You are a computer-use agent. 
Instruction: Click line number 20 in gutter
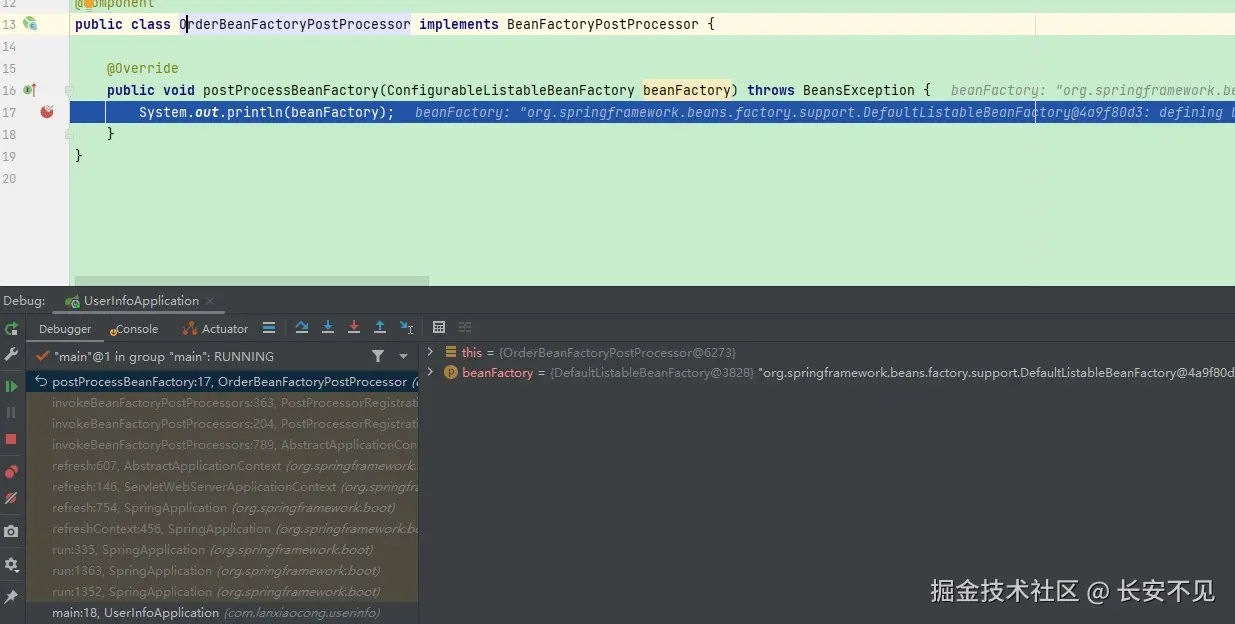[10, 178]
